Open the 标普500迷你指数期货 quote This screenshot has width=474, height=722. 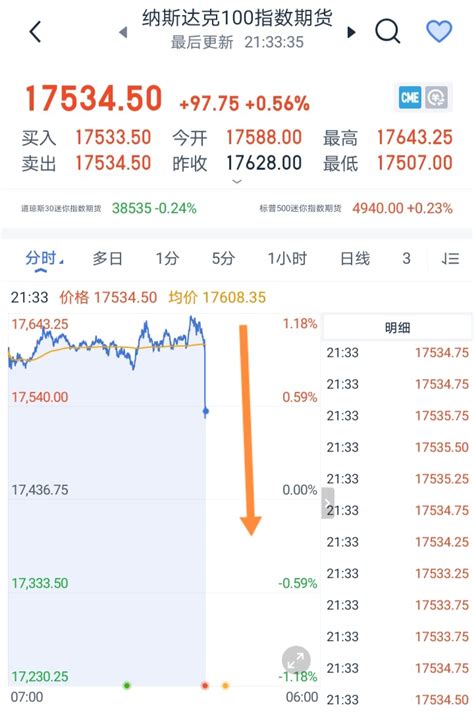356,209
